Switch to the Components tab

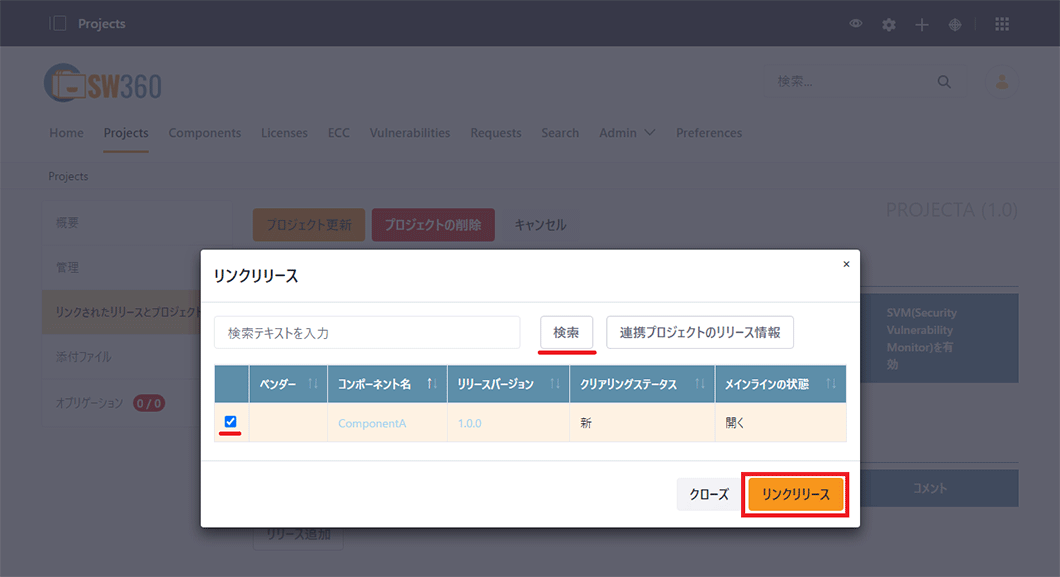204,132
